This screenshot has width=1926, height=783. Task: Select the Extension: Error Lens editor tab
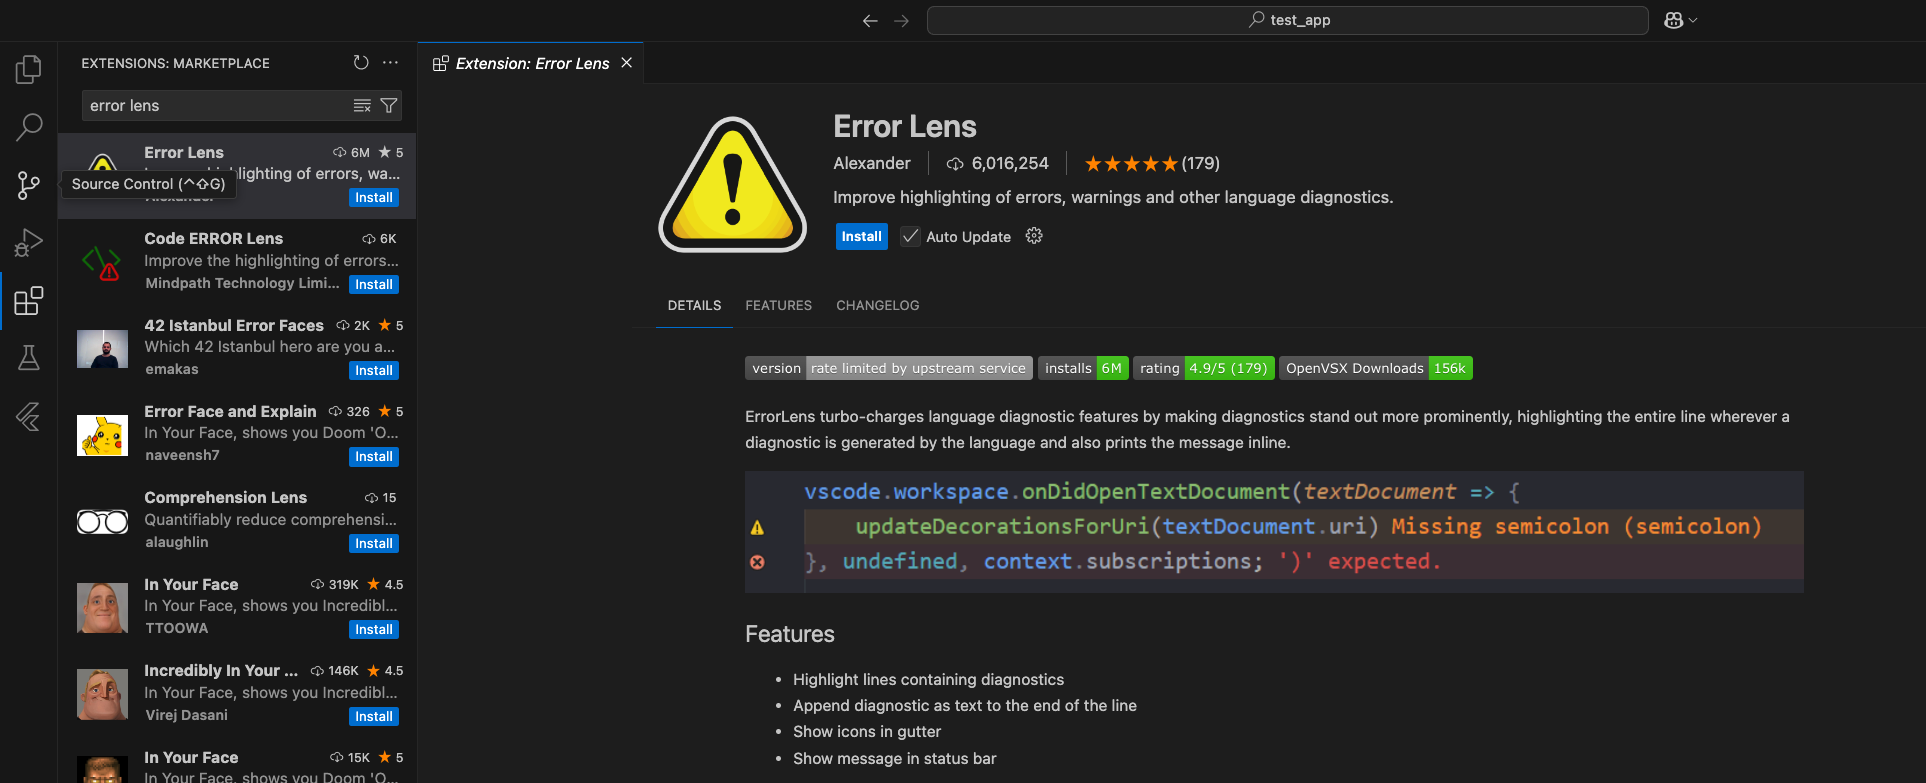click(x=531, y=63)
